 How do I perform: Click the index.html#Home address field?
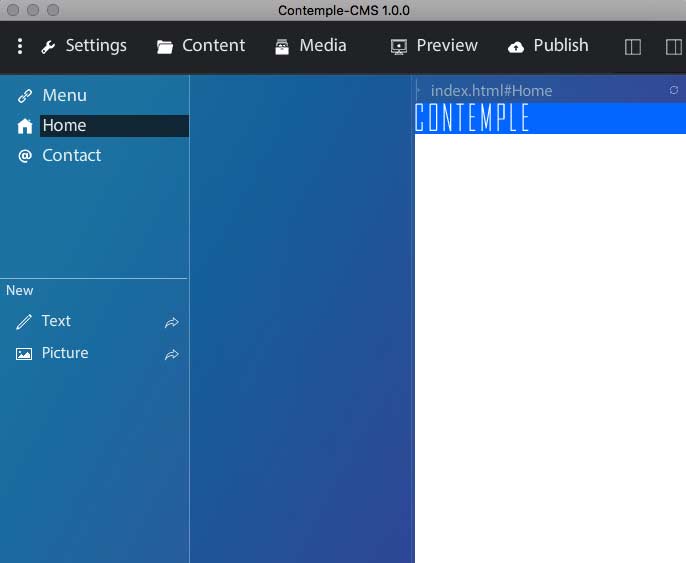(x=491, y=91)
